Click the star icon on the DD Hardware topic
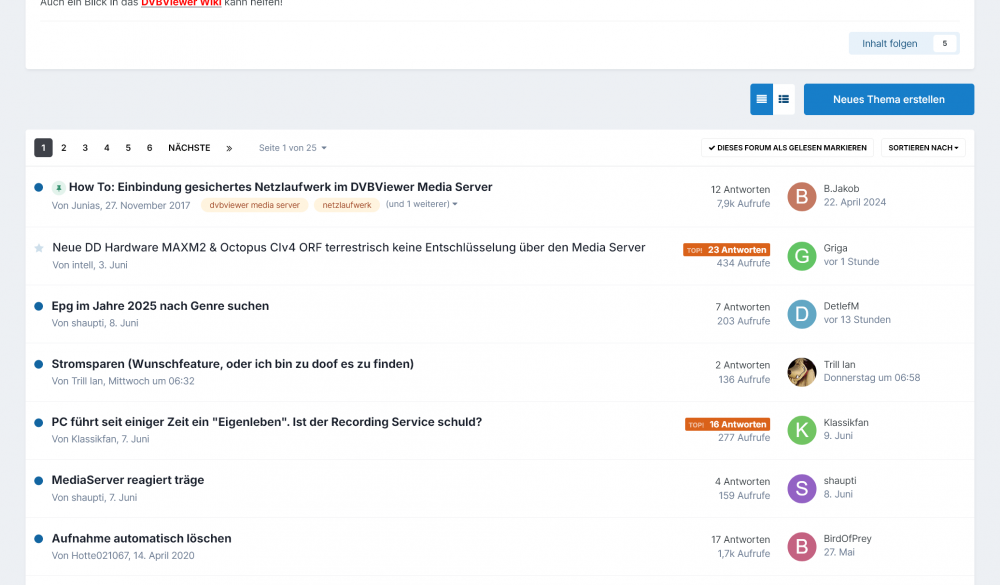Viewport: 1000px width, 585px height. pyautogui.click(x=38, y=248)
